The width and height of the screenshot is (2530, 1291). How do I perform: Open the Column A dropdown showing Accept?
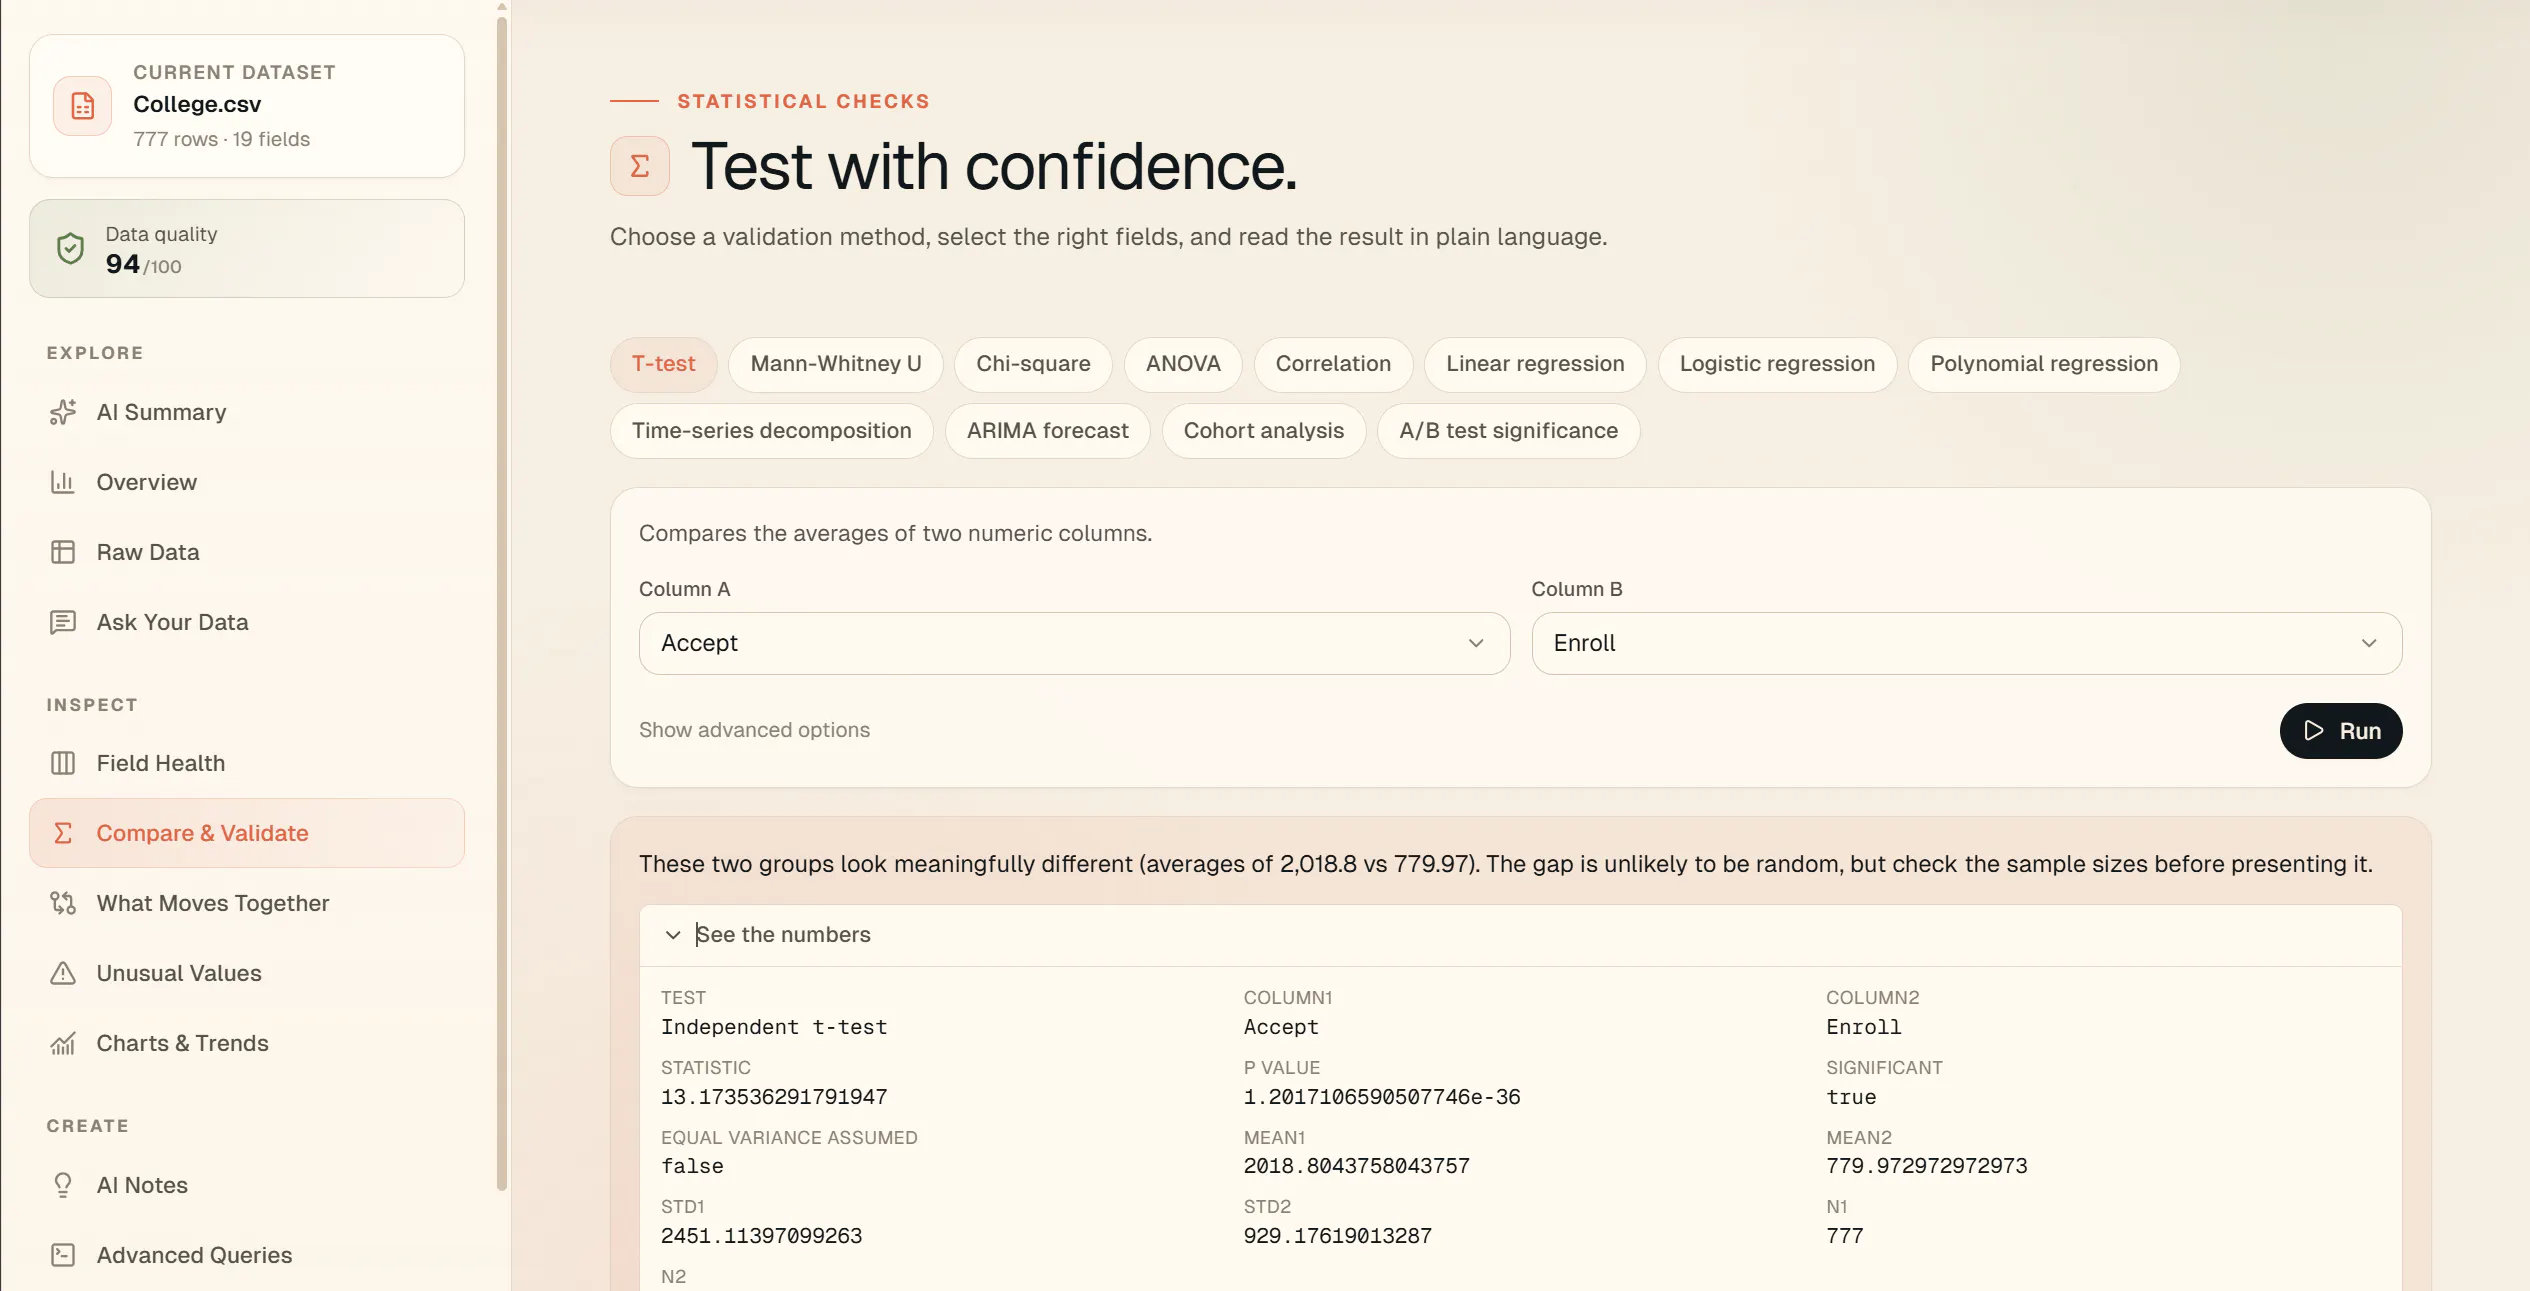tap(1074, 643)
